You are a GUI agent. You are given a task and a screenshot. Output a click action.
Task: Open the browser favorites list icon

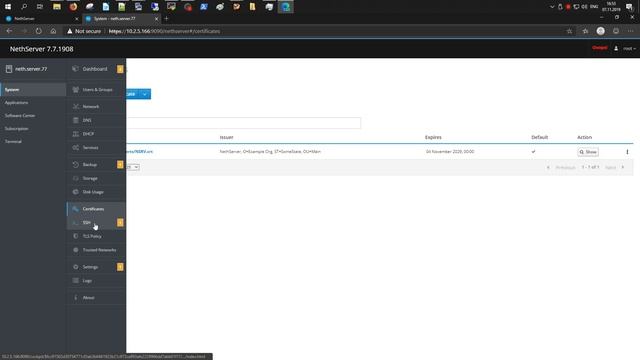click(585, 31)
